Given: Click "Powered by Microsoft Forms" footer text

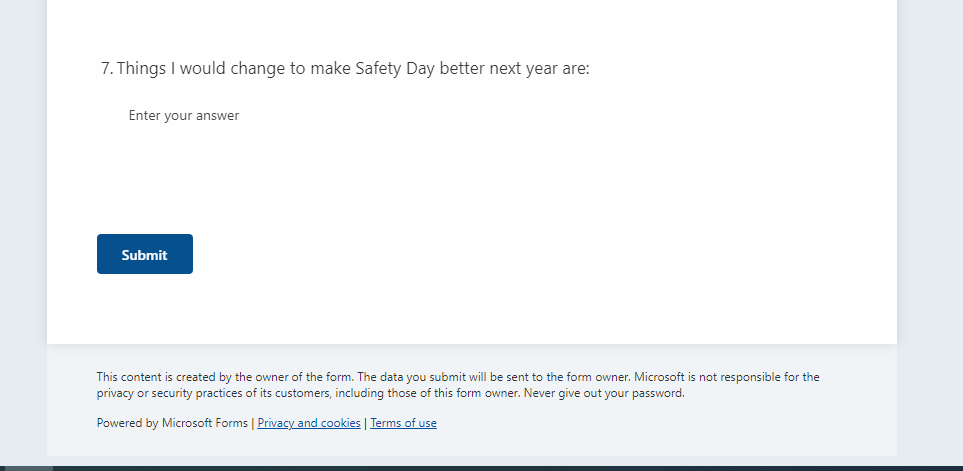Looking at the screenshot, I should (x=172, y=423).
